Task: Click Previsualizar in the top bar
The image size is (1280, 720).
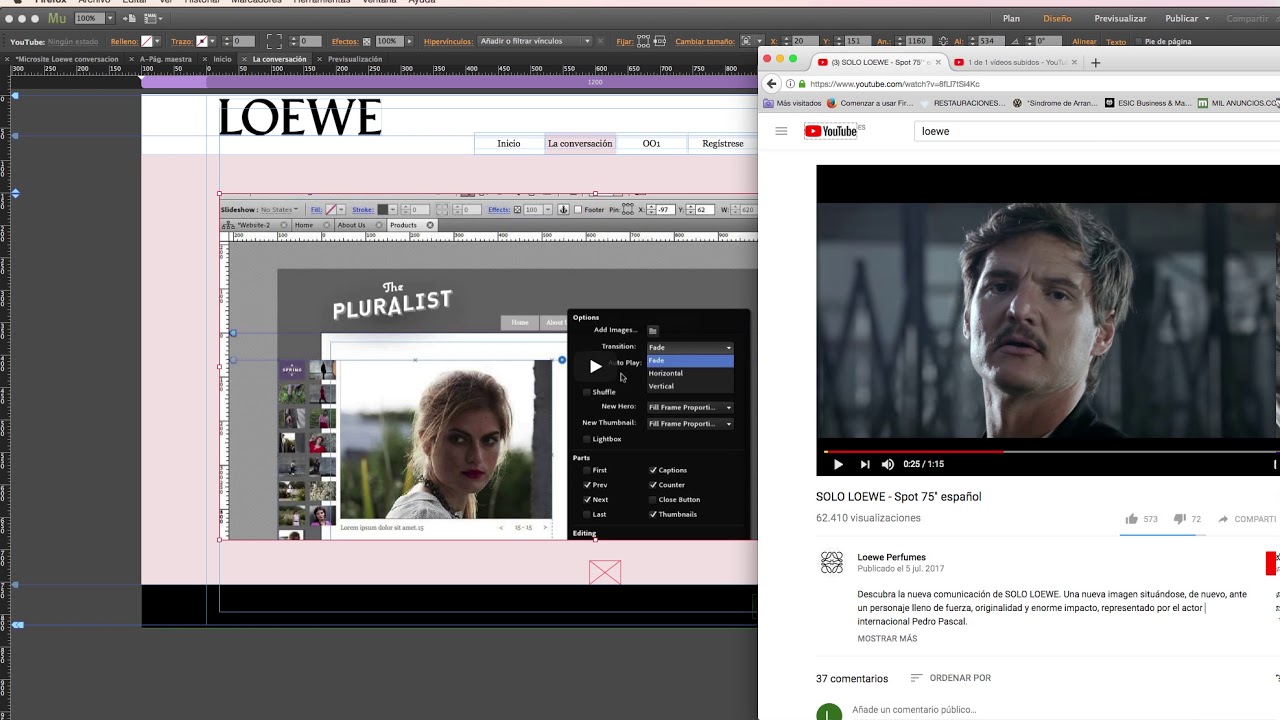Action: (x=1120, y=18)
